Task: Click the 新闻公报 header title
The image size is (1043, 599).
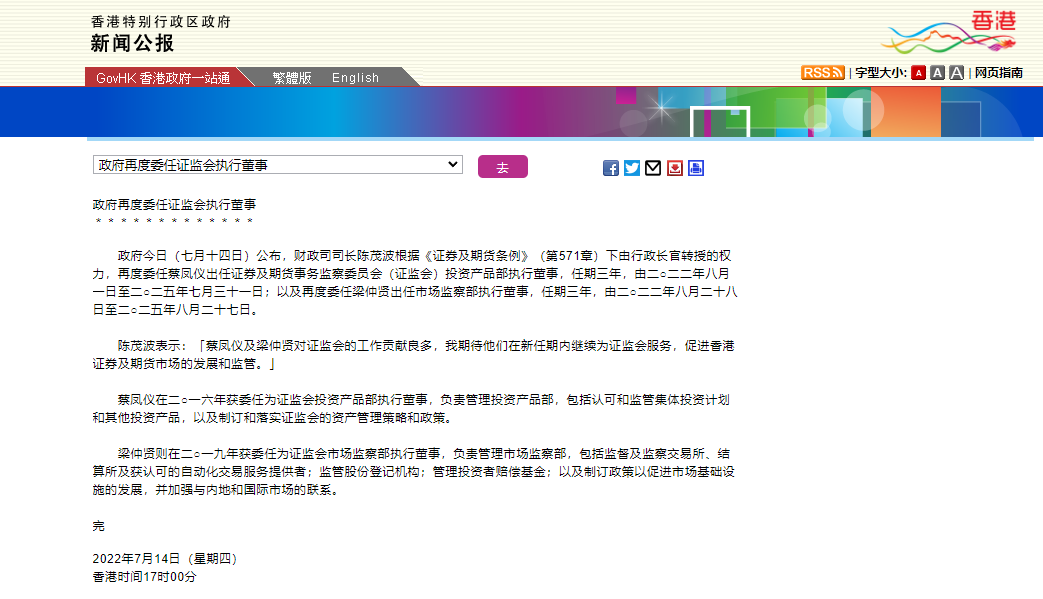Action: (x=132, y=44)
